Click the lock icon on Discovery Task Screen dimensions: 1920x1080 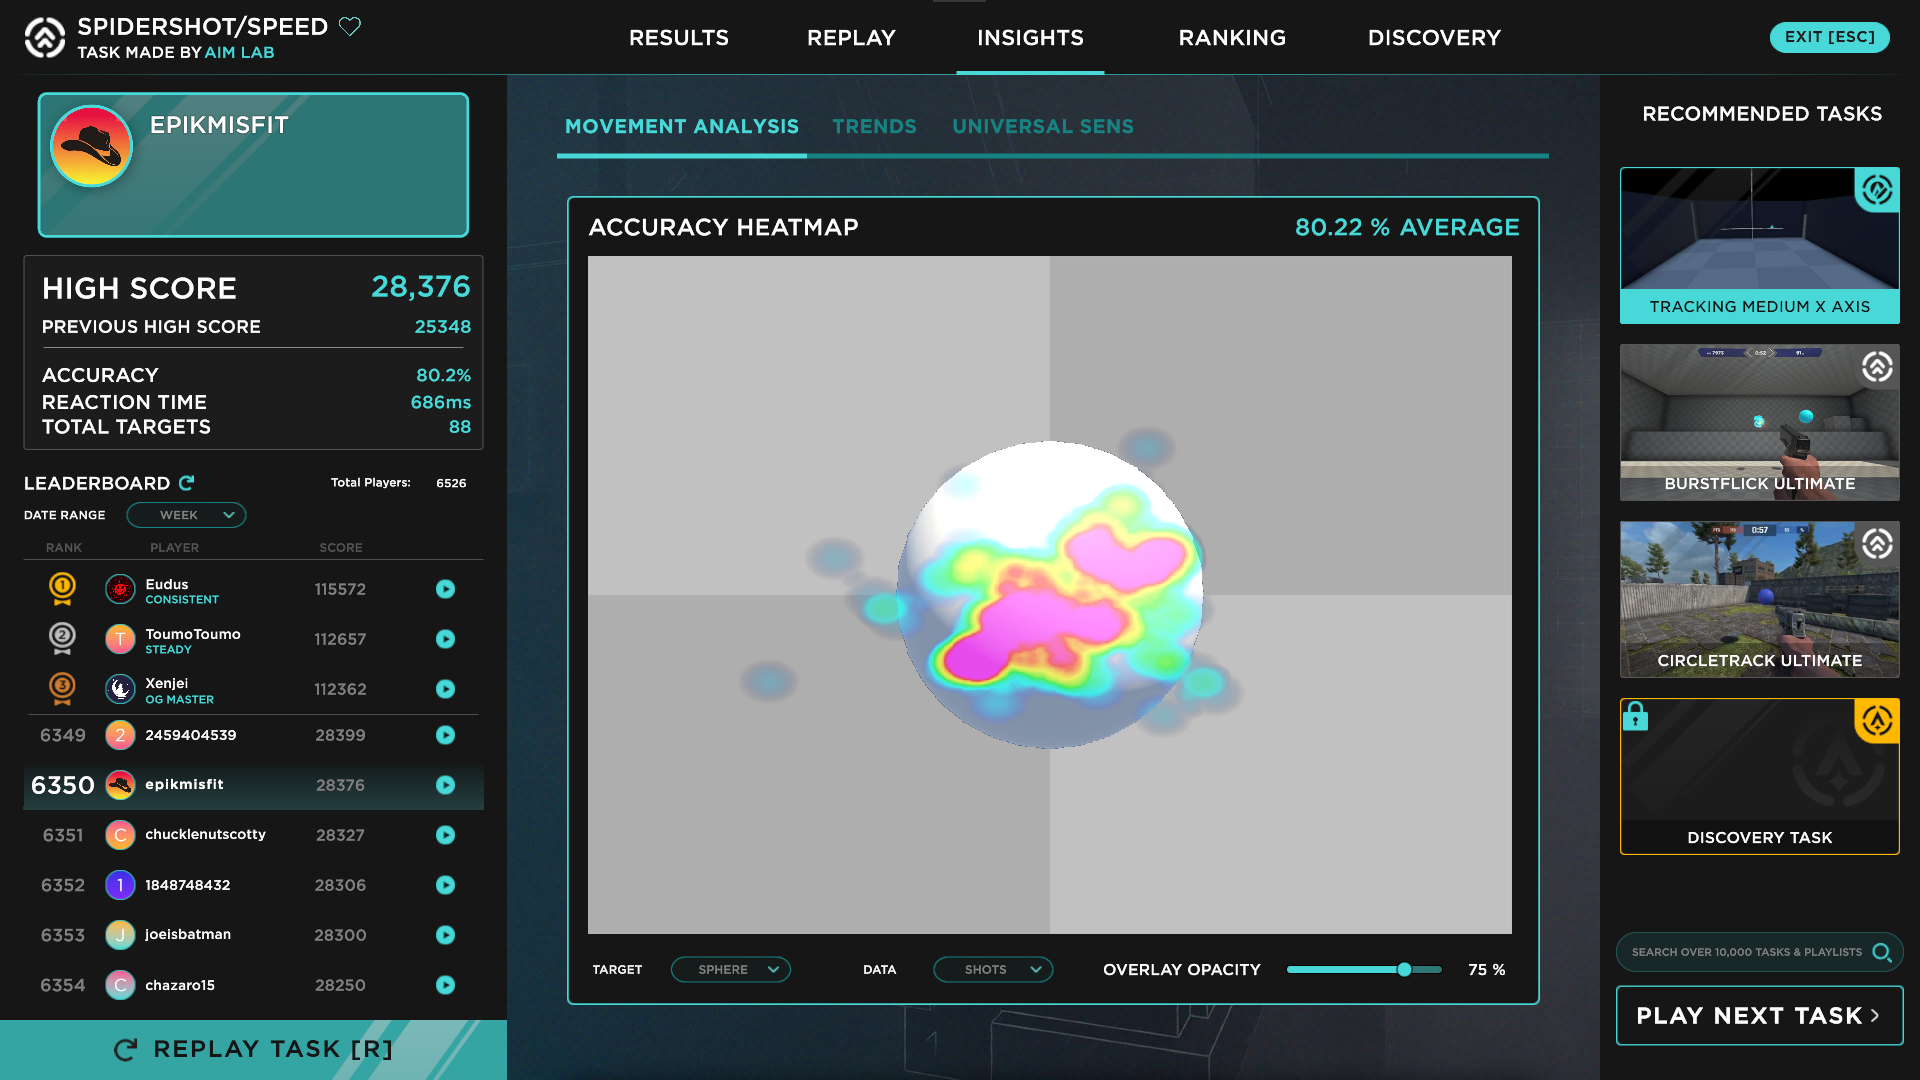[x=1635, y=716]
